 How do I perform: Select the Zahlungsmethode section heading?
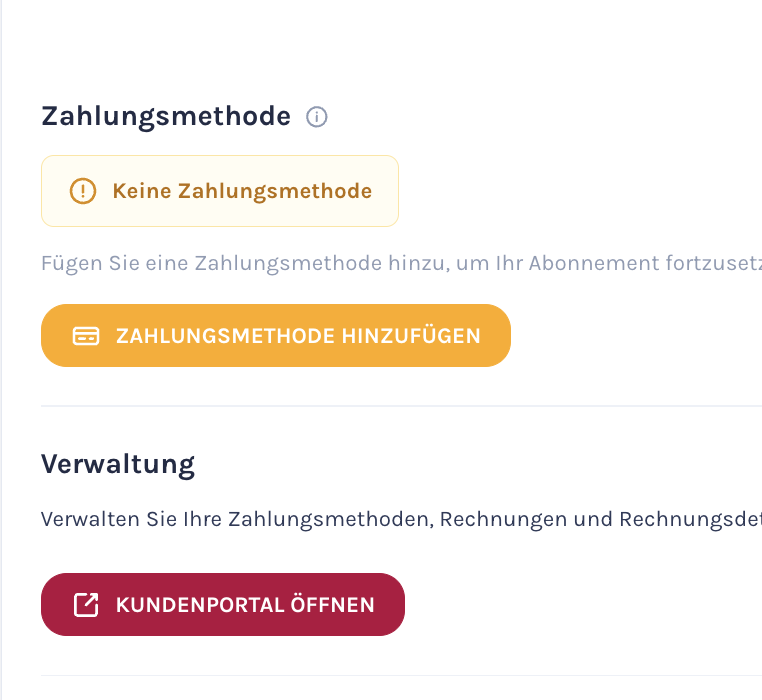(166, 117)
